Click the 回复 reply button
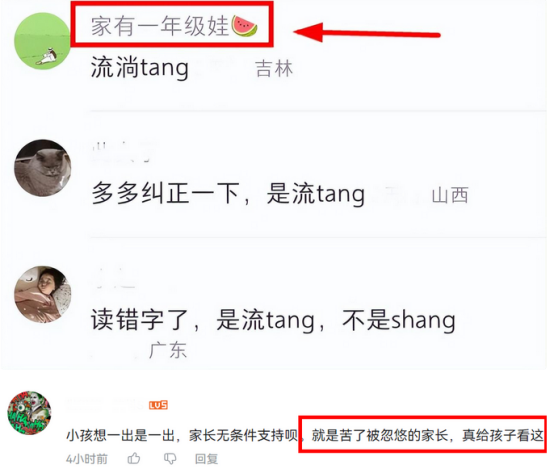 pos(206,459)
